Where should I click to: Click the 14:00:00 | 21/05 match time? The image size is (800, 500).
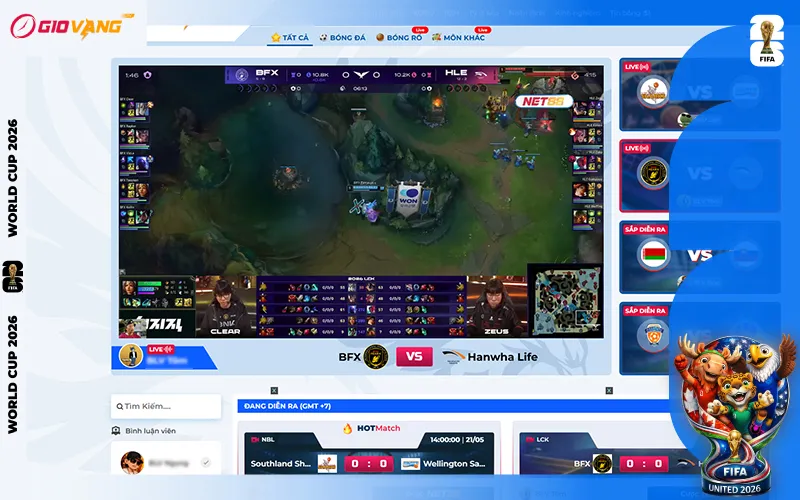tap(457, 440)
